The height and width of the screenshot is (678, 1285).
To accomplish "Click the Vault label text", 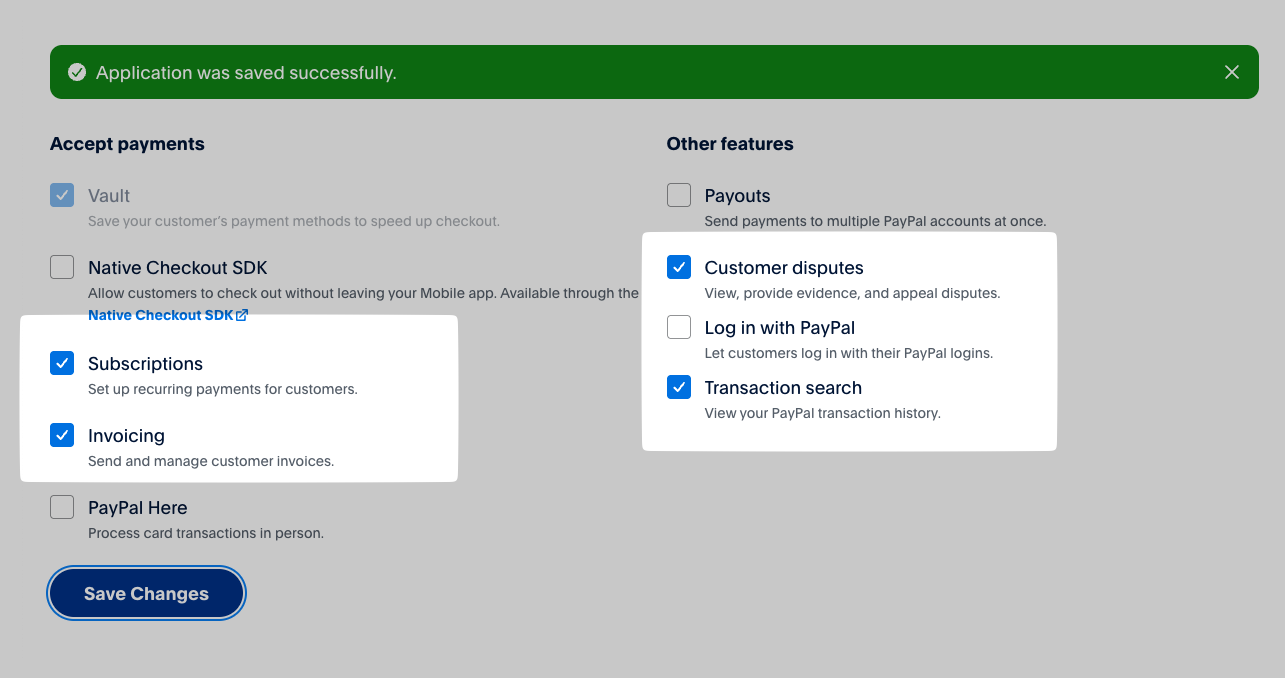I will pyautogui.click(x=109, y=196).
